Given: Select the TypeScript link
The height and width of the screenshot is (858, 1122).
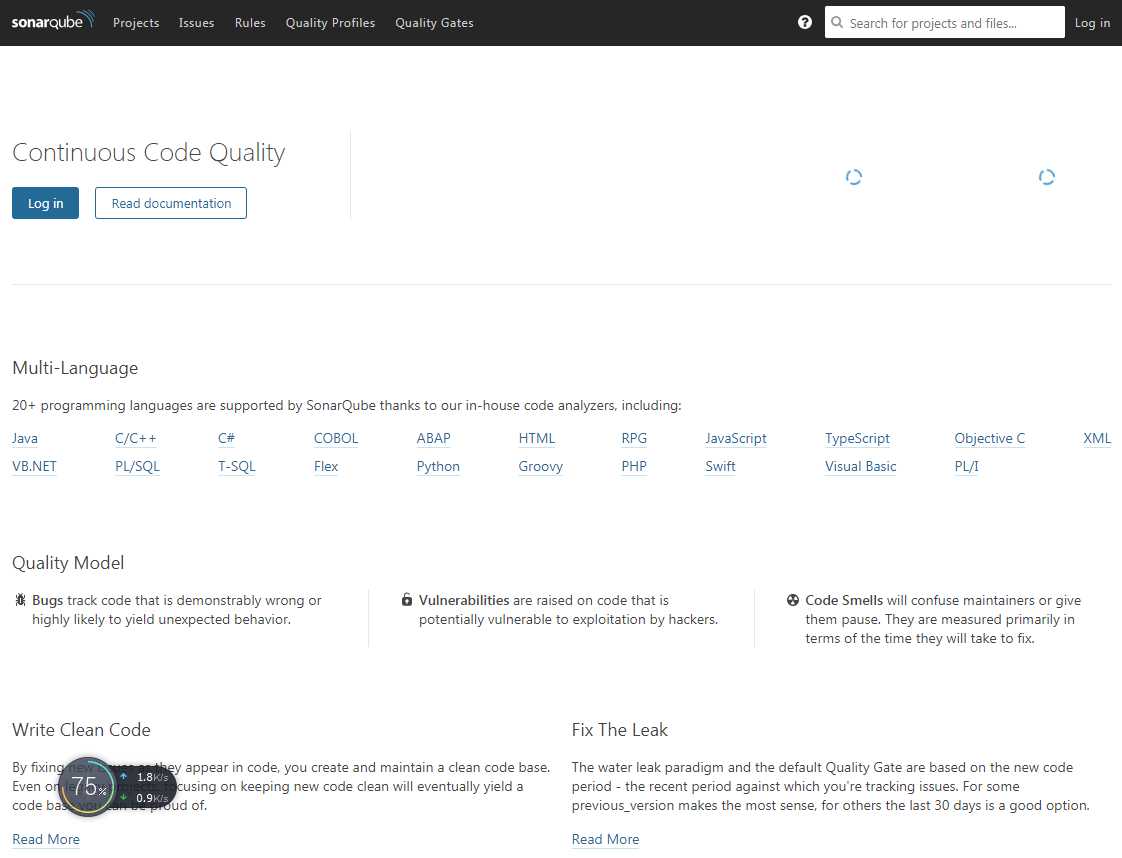Looking at the screenshot, I should 857,438.
